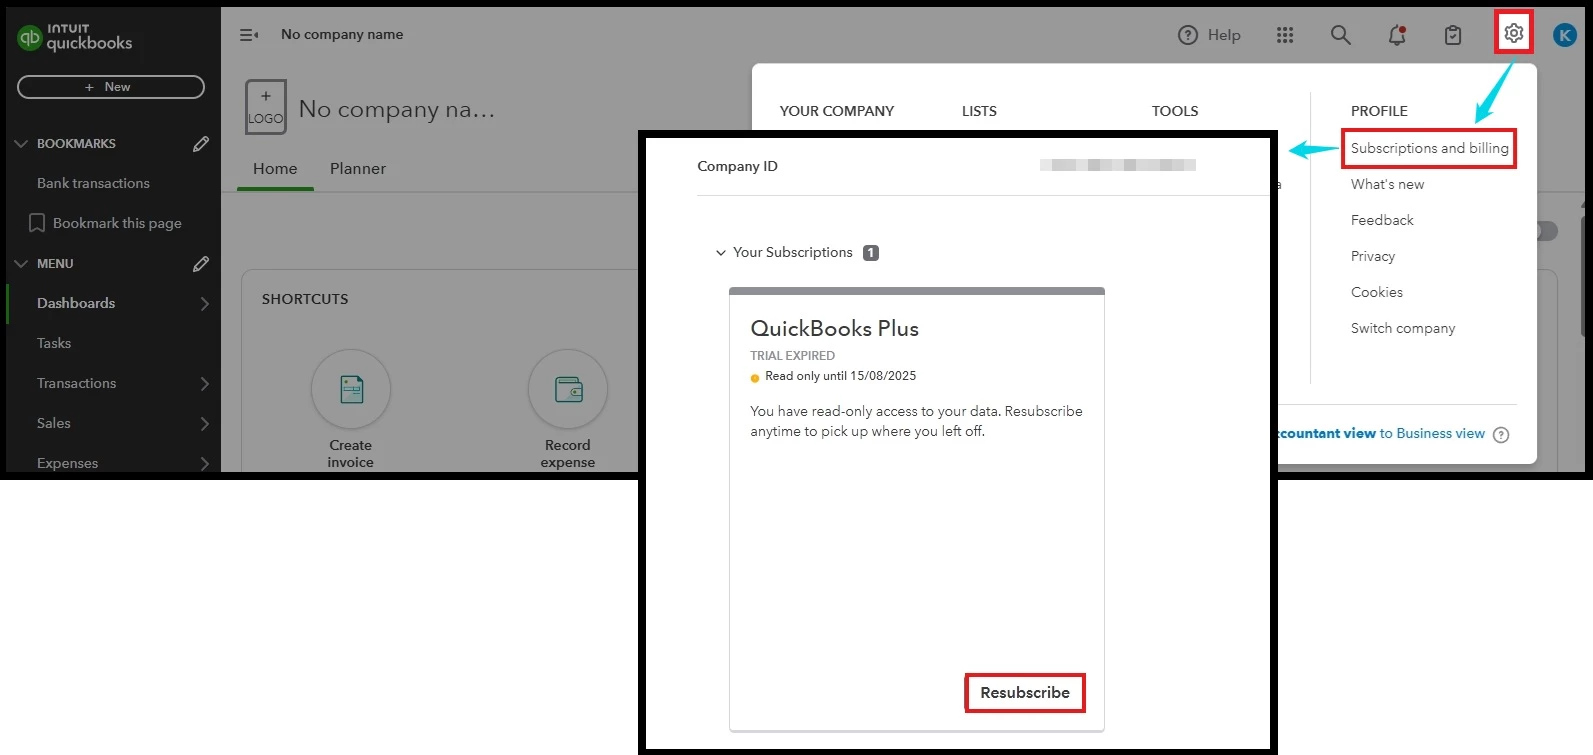Image resolution: width=1593 pixels, height=755 pixels.
Task: Open Cookies in Profile menu
Action: pyautogui.click(x=1377, y=292)
